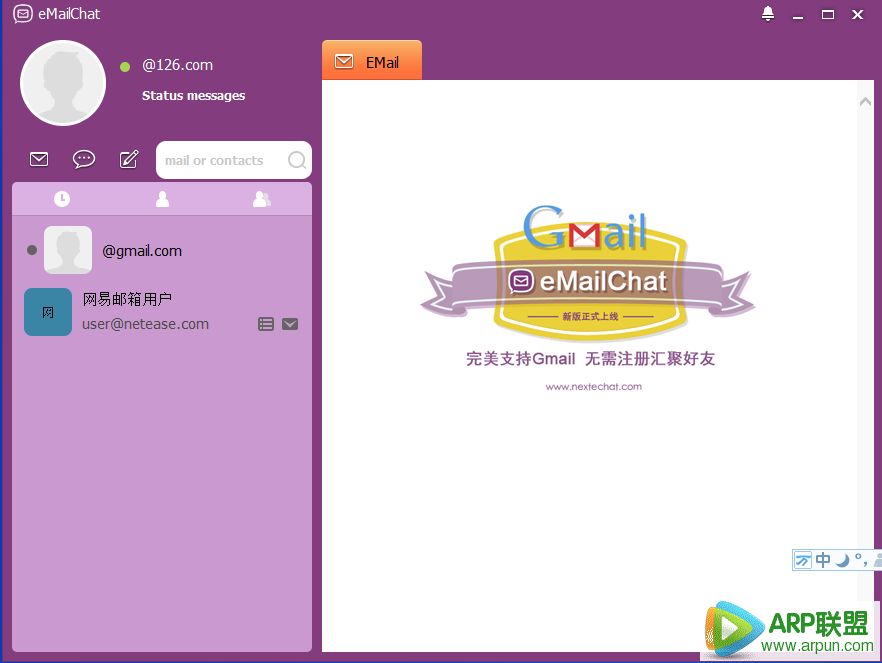Click the large profile avatar
Screen dimensions: 882x663
(x=63, y=83)
